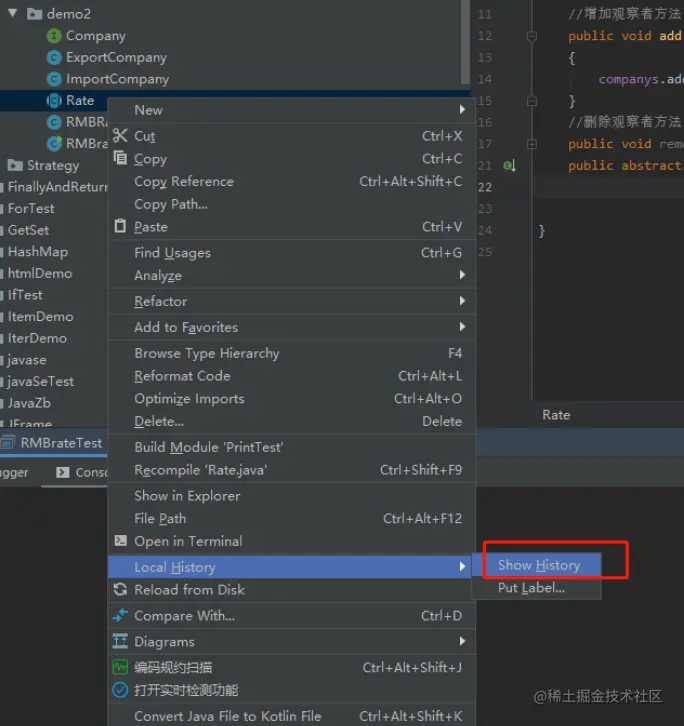The height and width of the screenshot is (726, 684).
Task: Click the Open in Terminal icon
Action: [120, 540]
